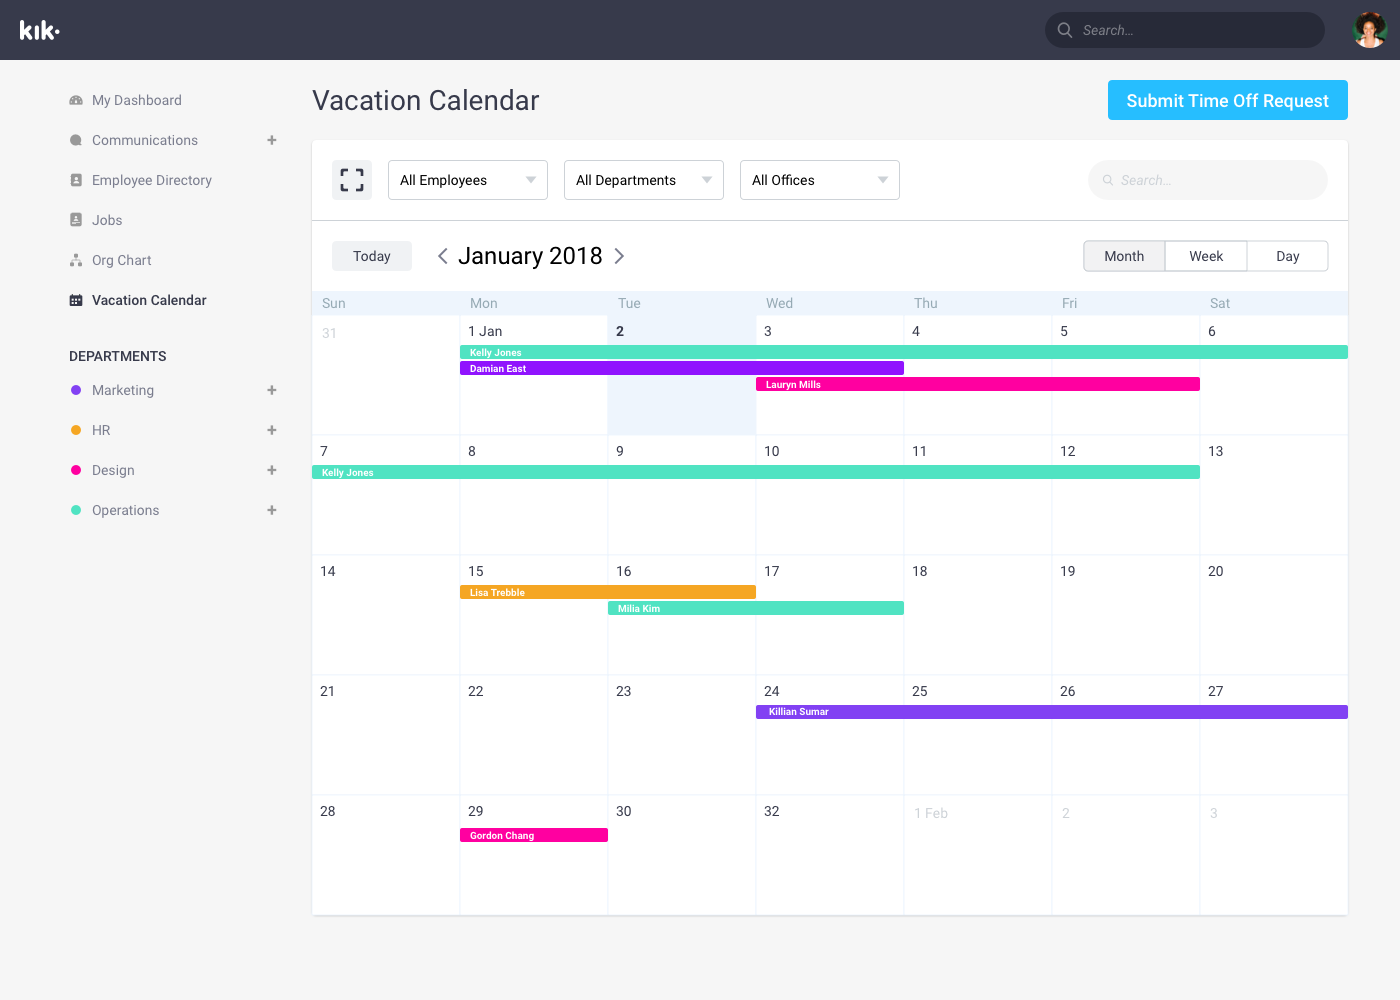Select the Month view toggle
Viewport: 1400px width, 1000px height.
pyautogui.click(x=1124, y=256)
